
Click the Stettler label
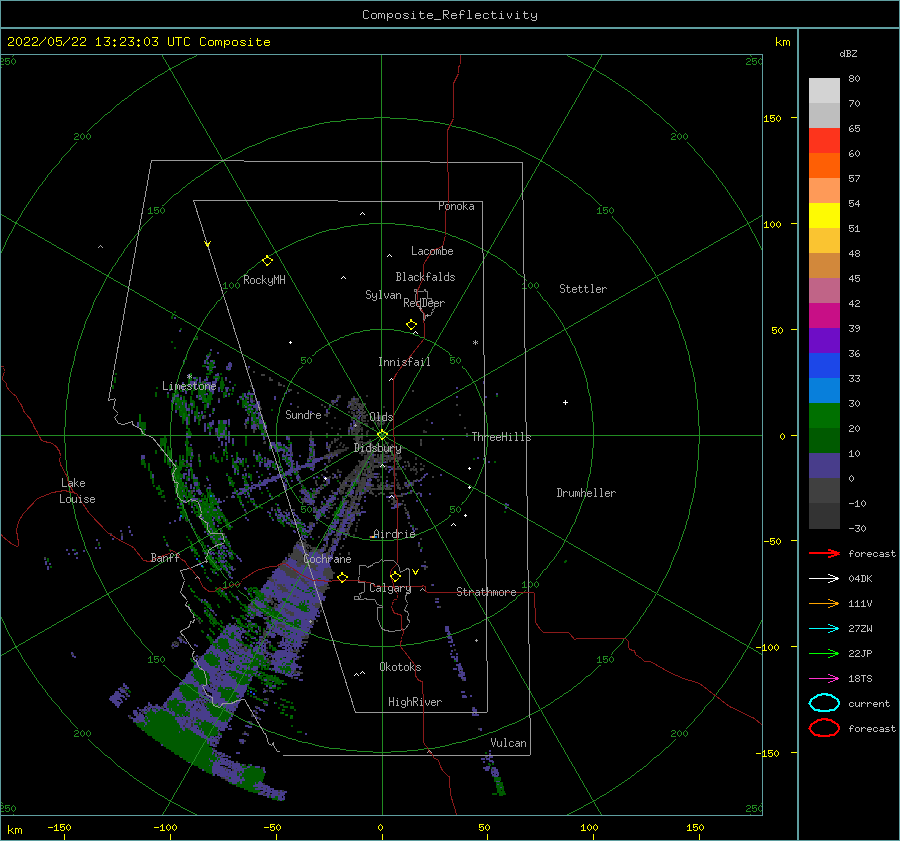pos(583,289)
